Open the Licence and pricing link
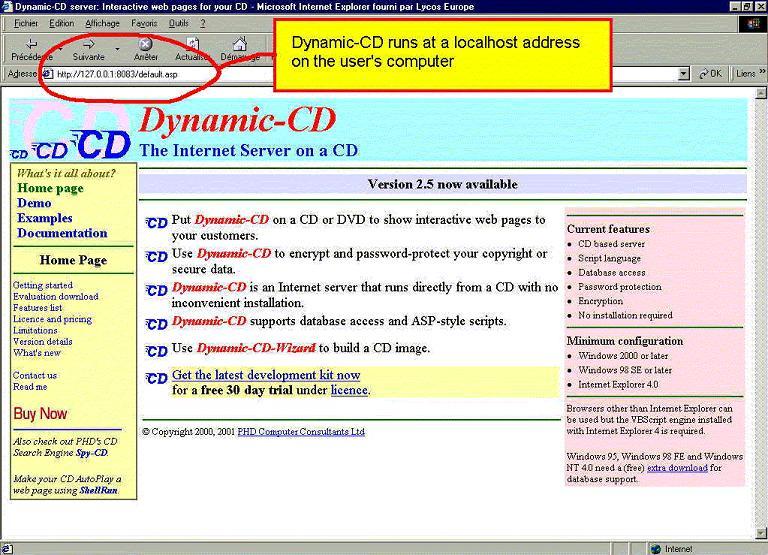 (x=52, y=319)
